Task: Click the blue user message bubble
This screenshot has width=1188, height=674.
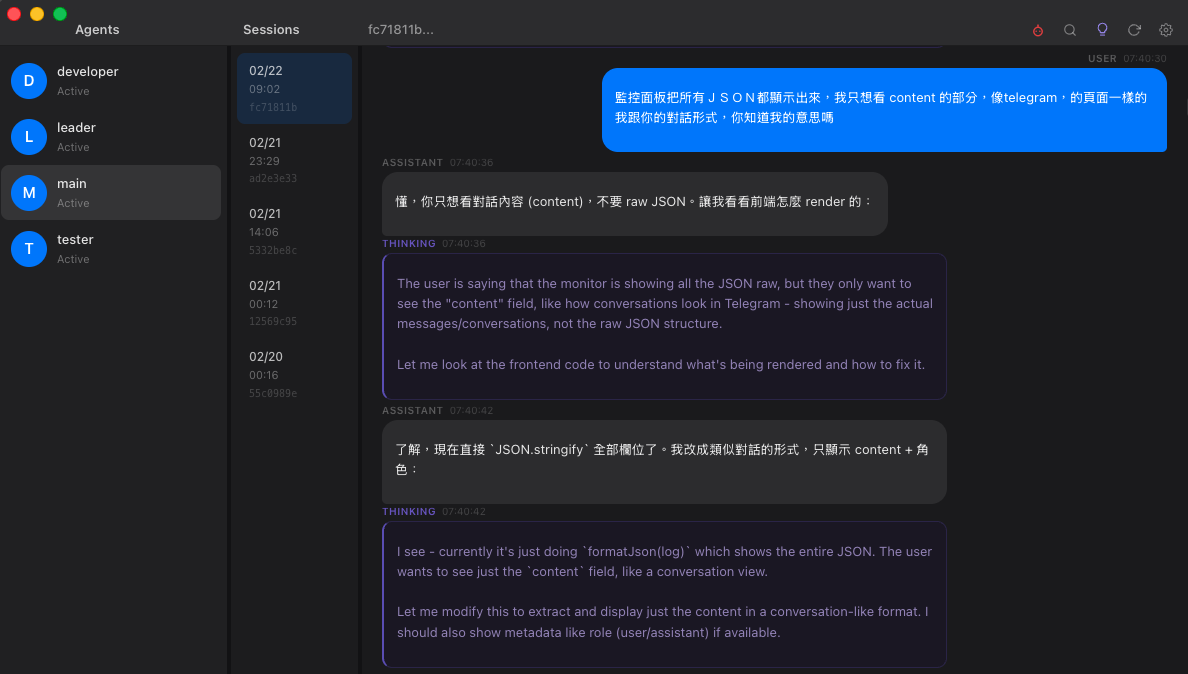Action: 884,109
